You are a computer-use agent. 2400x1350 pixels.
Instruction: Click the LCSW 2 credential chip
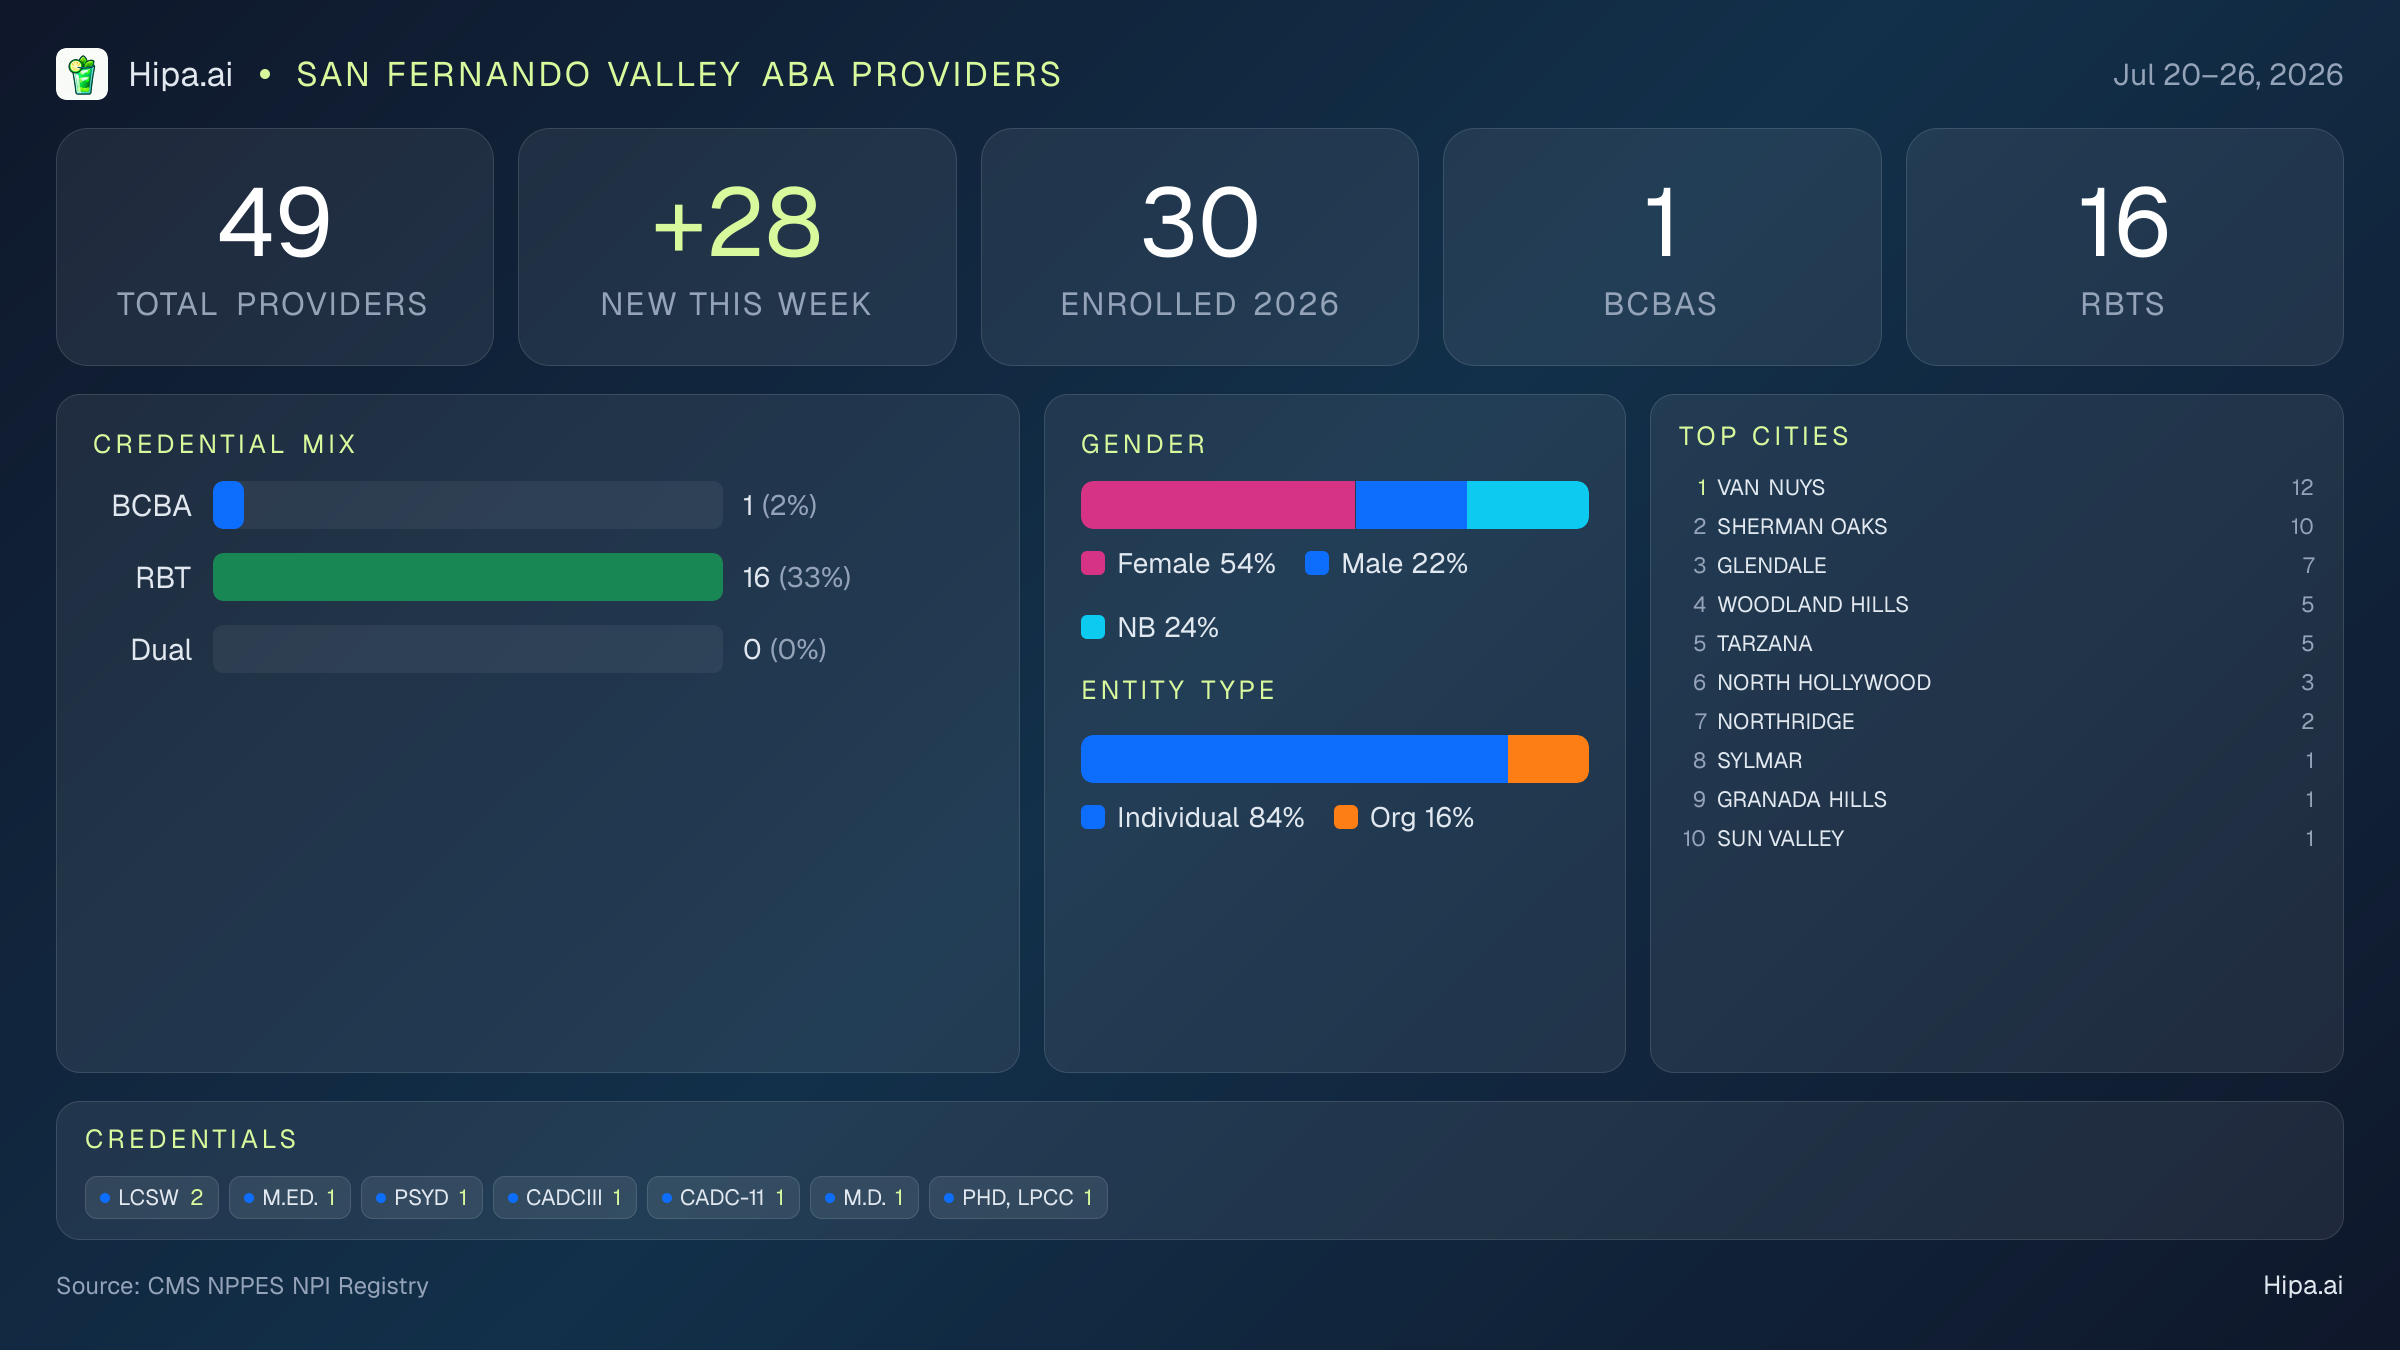[152, 1197]
